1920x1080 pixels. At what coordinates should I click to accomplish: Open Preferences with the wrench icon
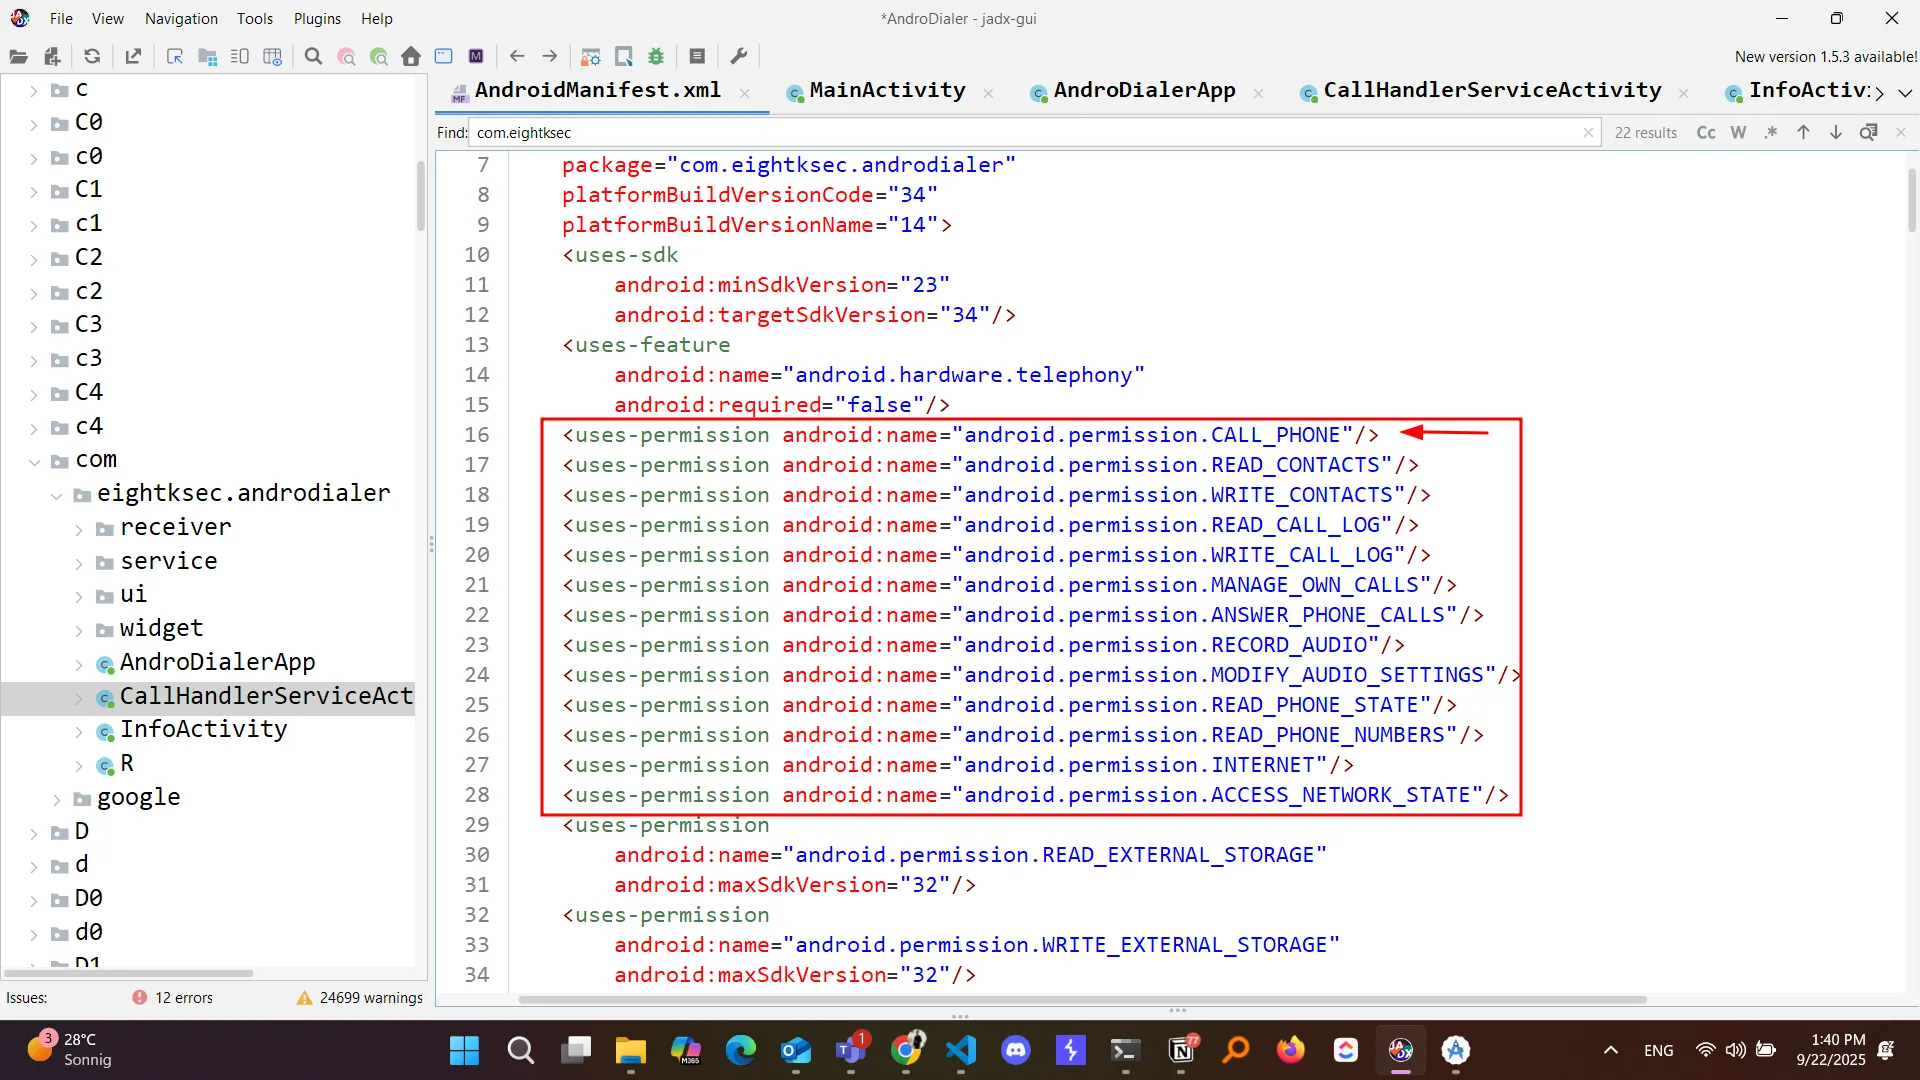coord(739,57)
